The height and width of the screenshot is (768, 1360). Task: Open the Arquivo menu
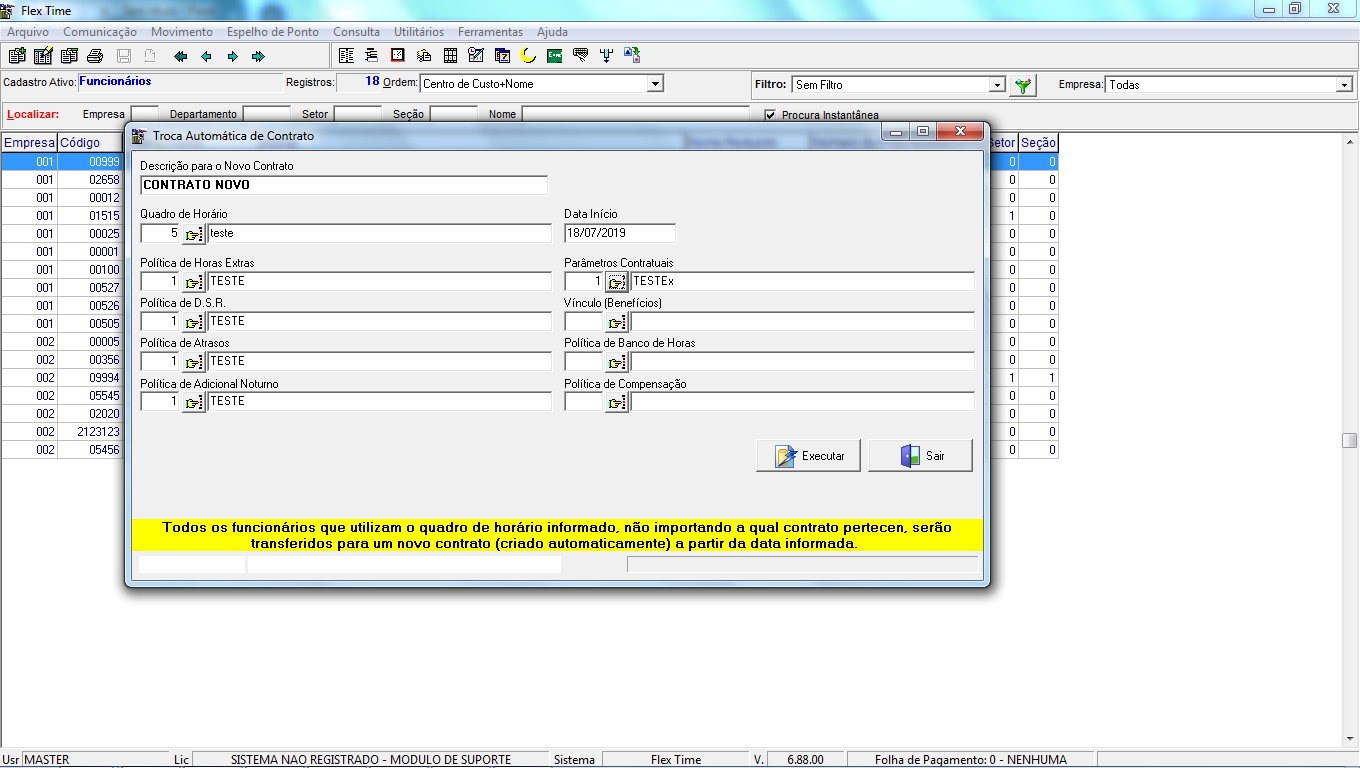[x=28, y=32]
